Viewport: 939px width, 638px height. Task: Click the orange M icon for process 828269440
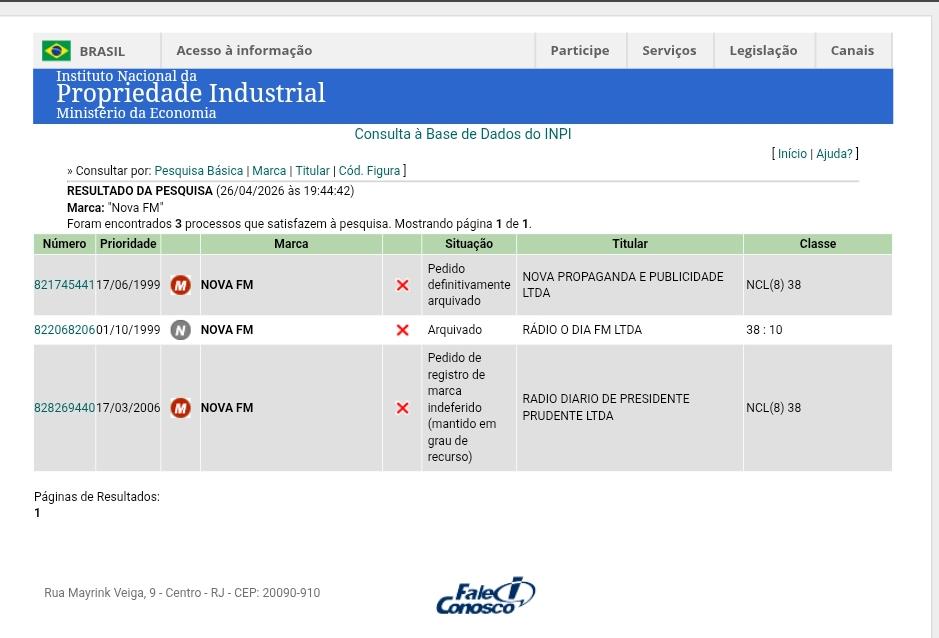click(x=180, y=408)
